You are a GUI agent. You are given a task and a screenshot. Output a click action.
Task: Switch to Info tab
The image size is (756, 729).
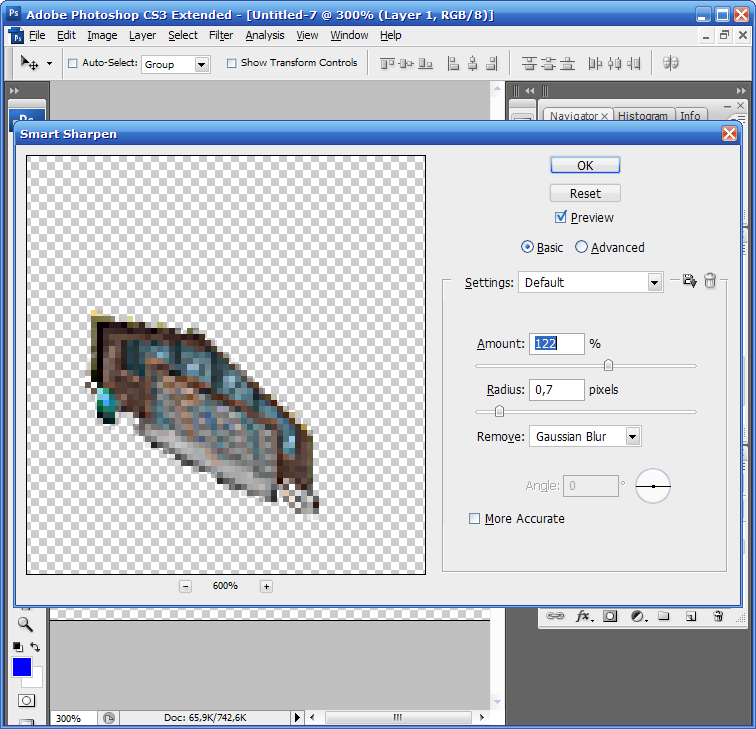coord(690,116)
